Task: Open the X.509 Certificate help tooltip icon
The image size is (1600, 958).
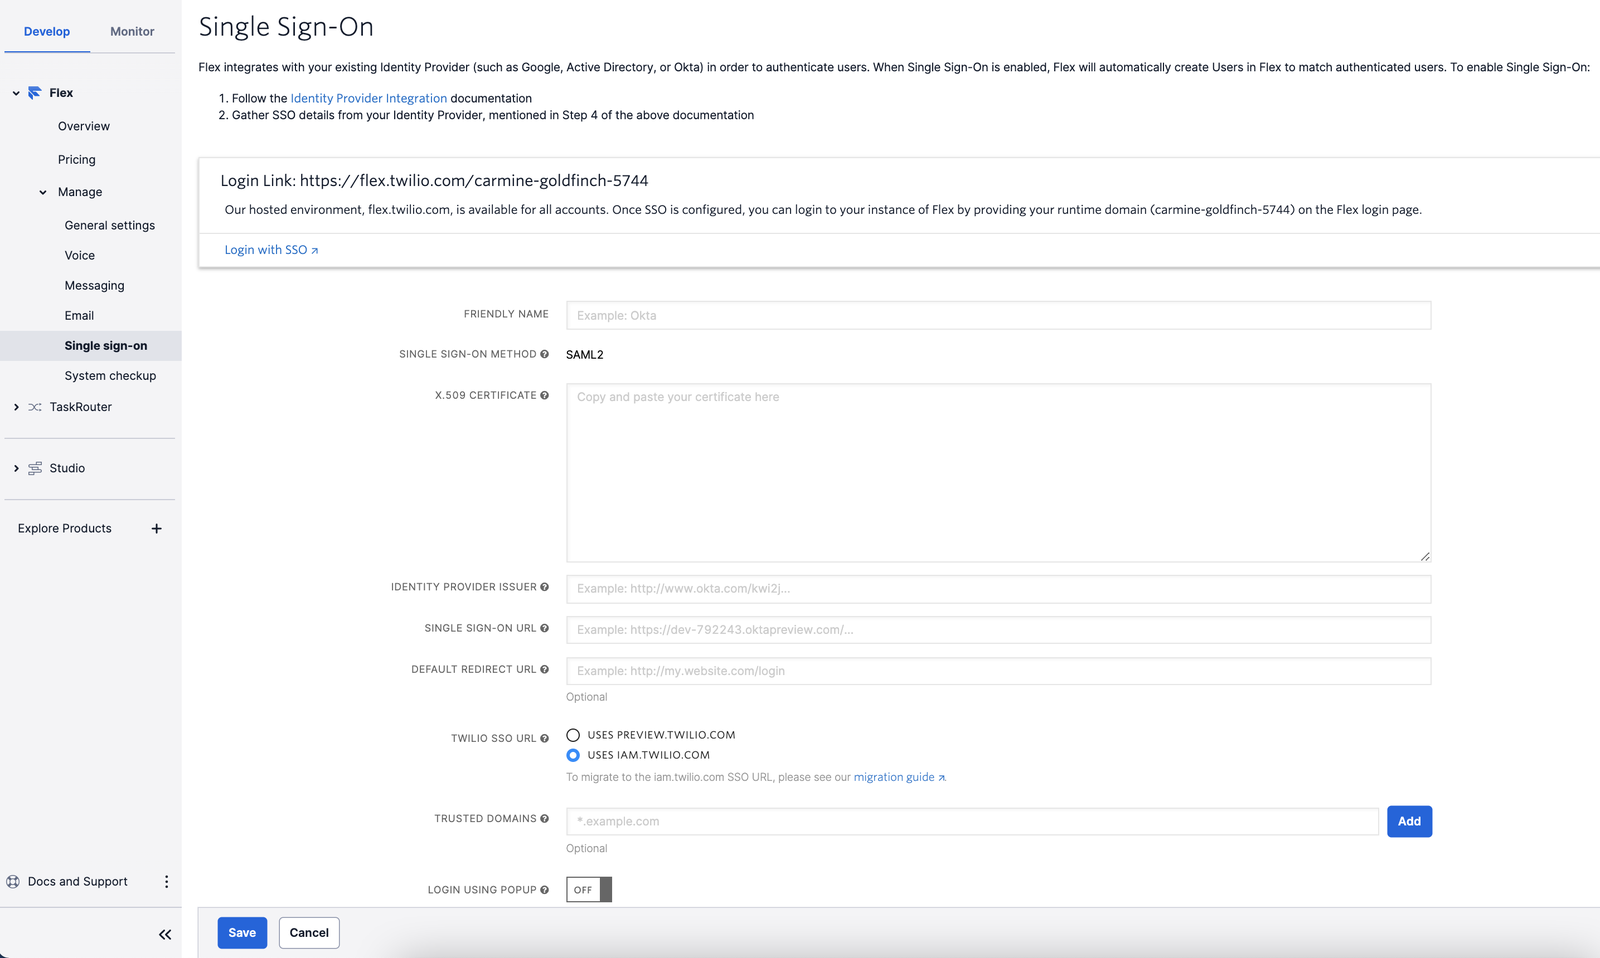Action: [x=545, y=395]
